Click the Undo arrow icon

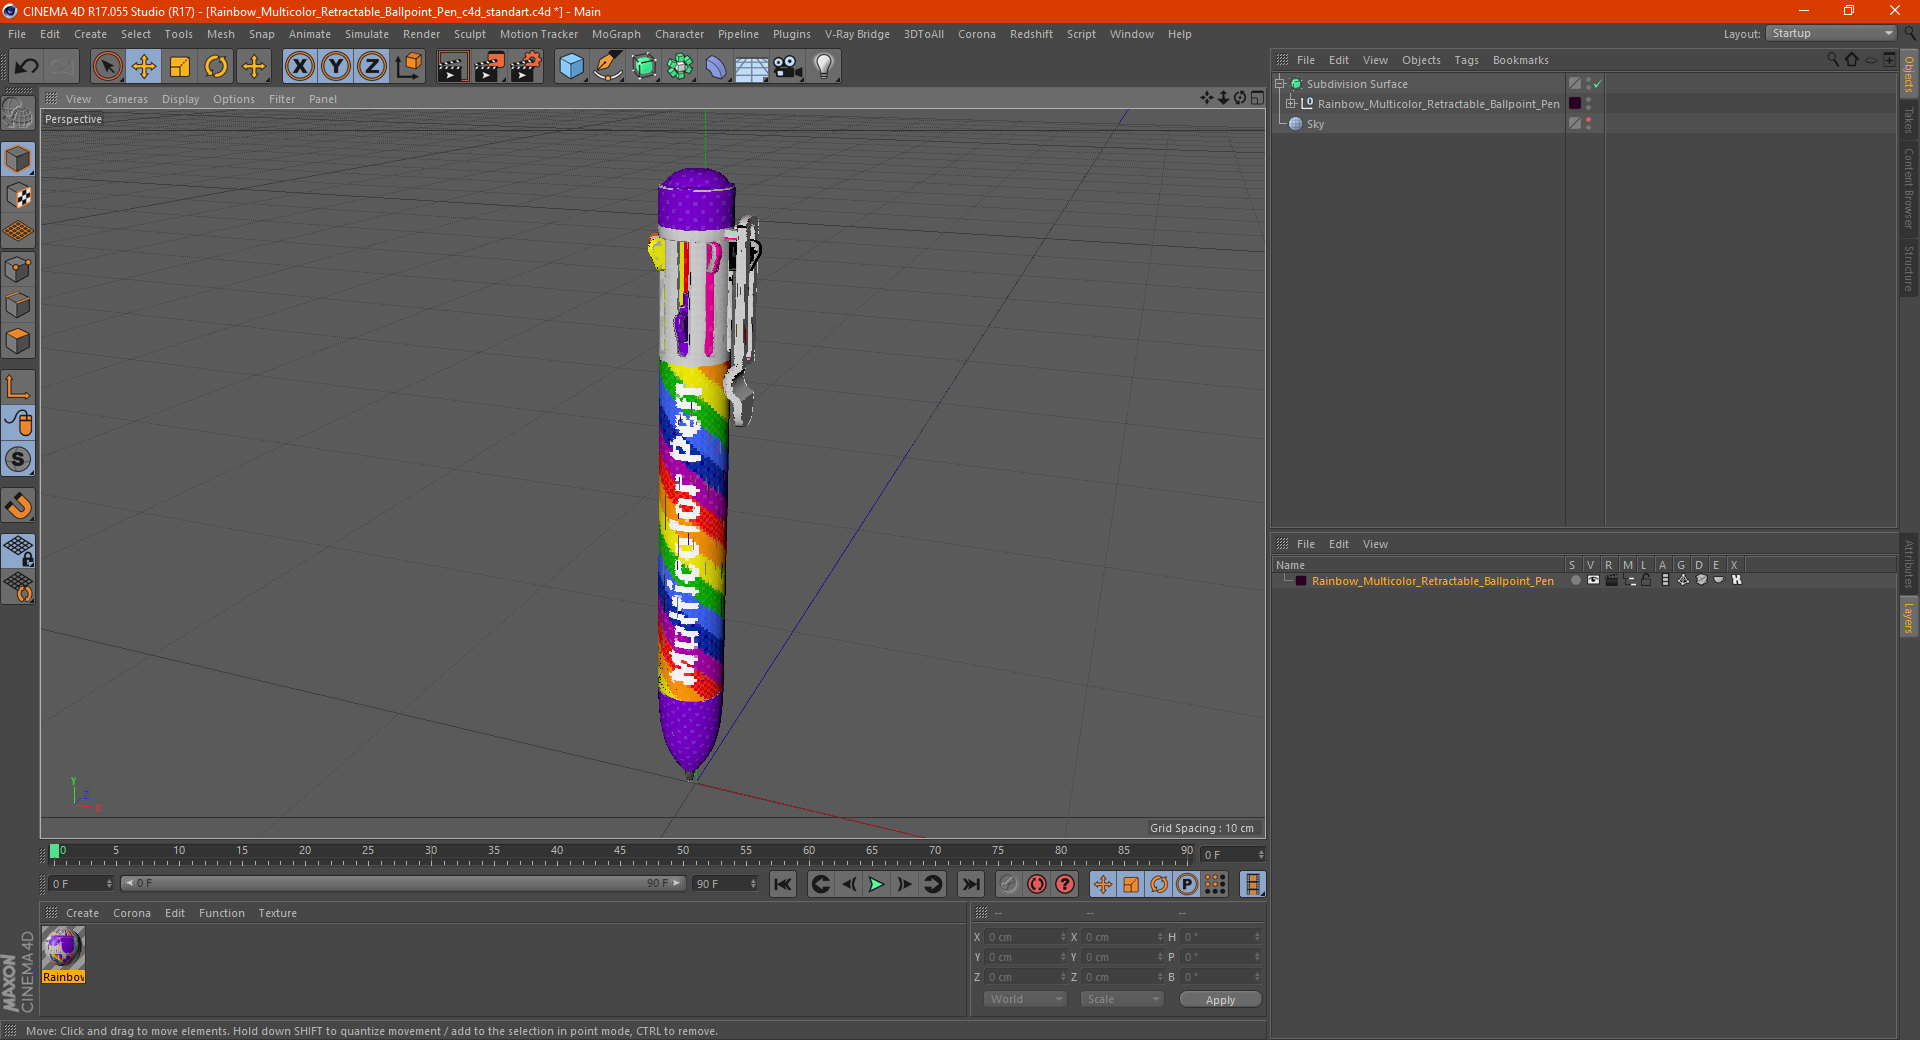click(26, 67)
